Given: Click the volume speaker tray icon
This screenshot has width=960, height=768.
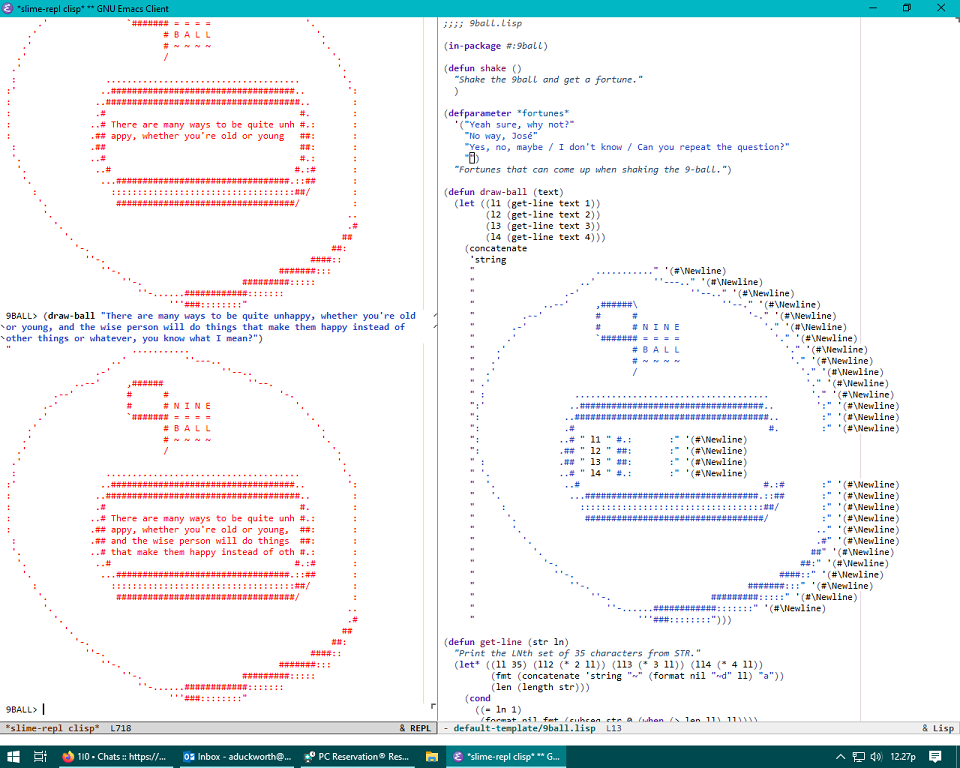Looking at the screenshot, I should (876, 757).
